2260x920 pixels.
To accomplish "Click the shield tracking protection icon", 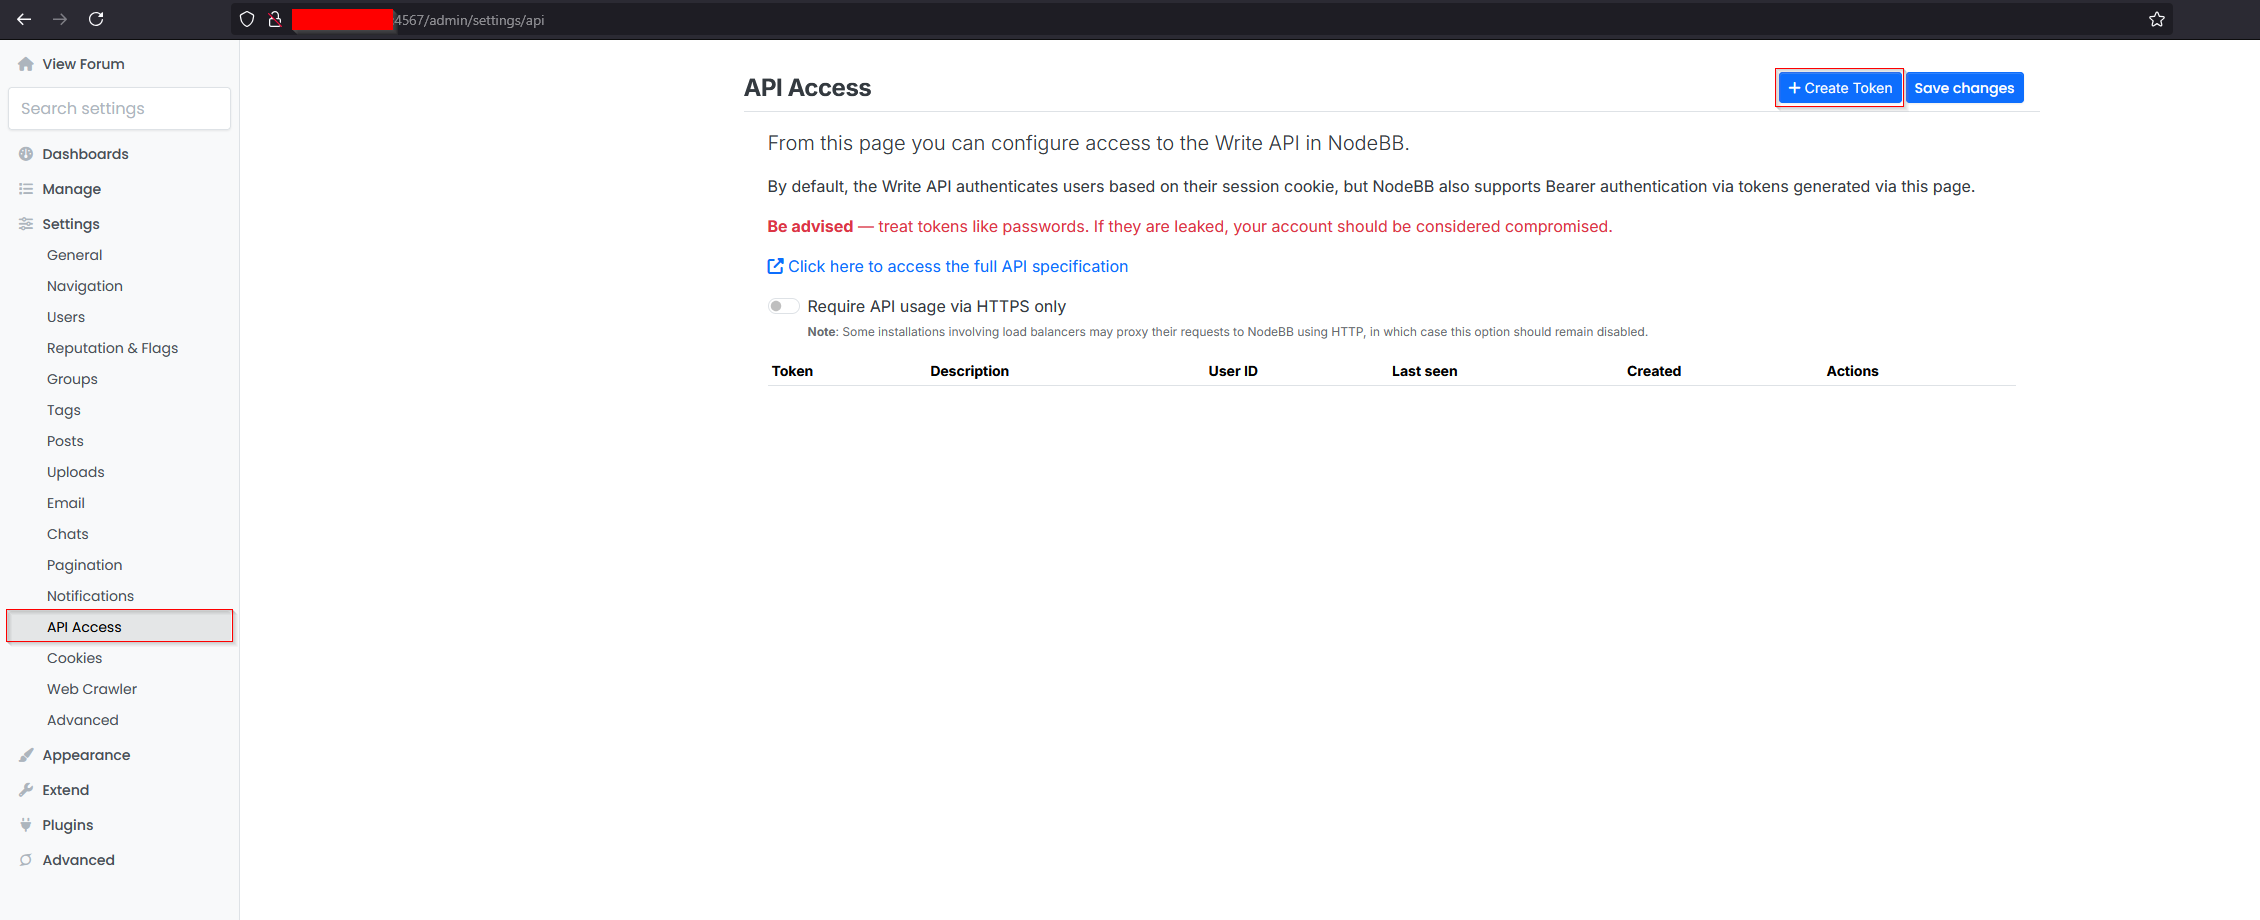I will [x=246, y=19].
